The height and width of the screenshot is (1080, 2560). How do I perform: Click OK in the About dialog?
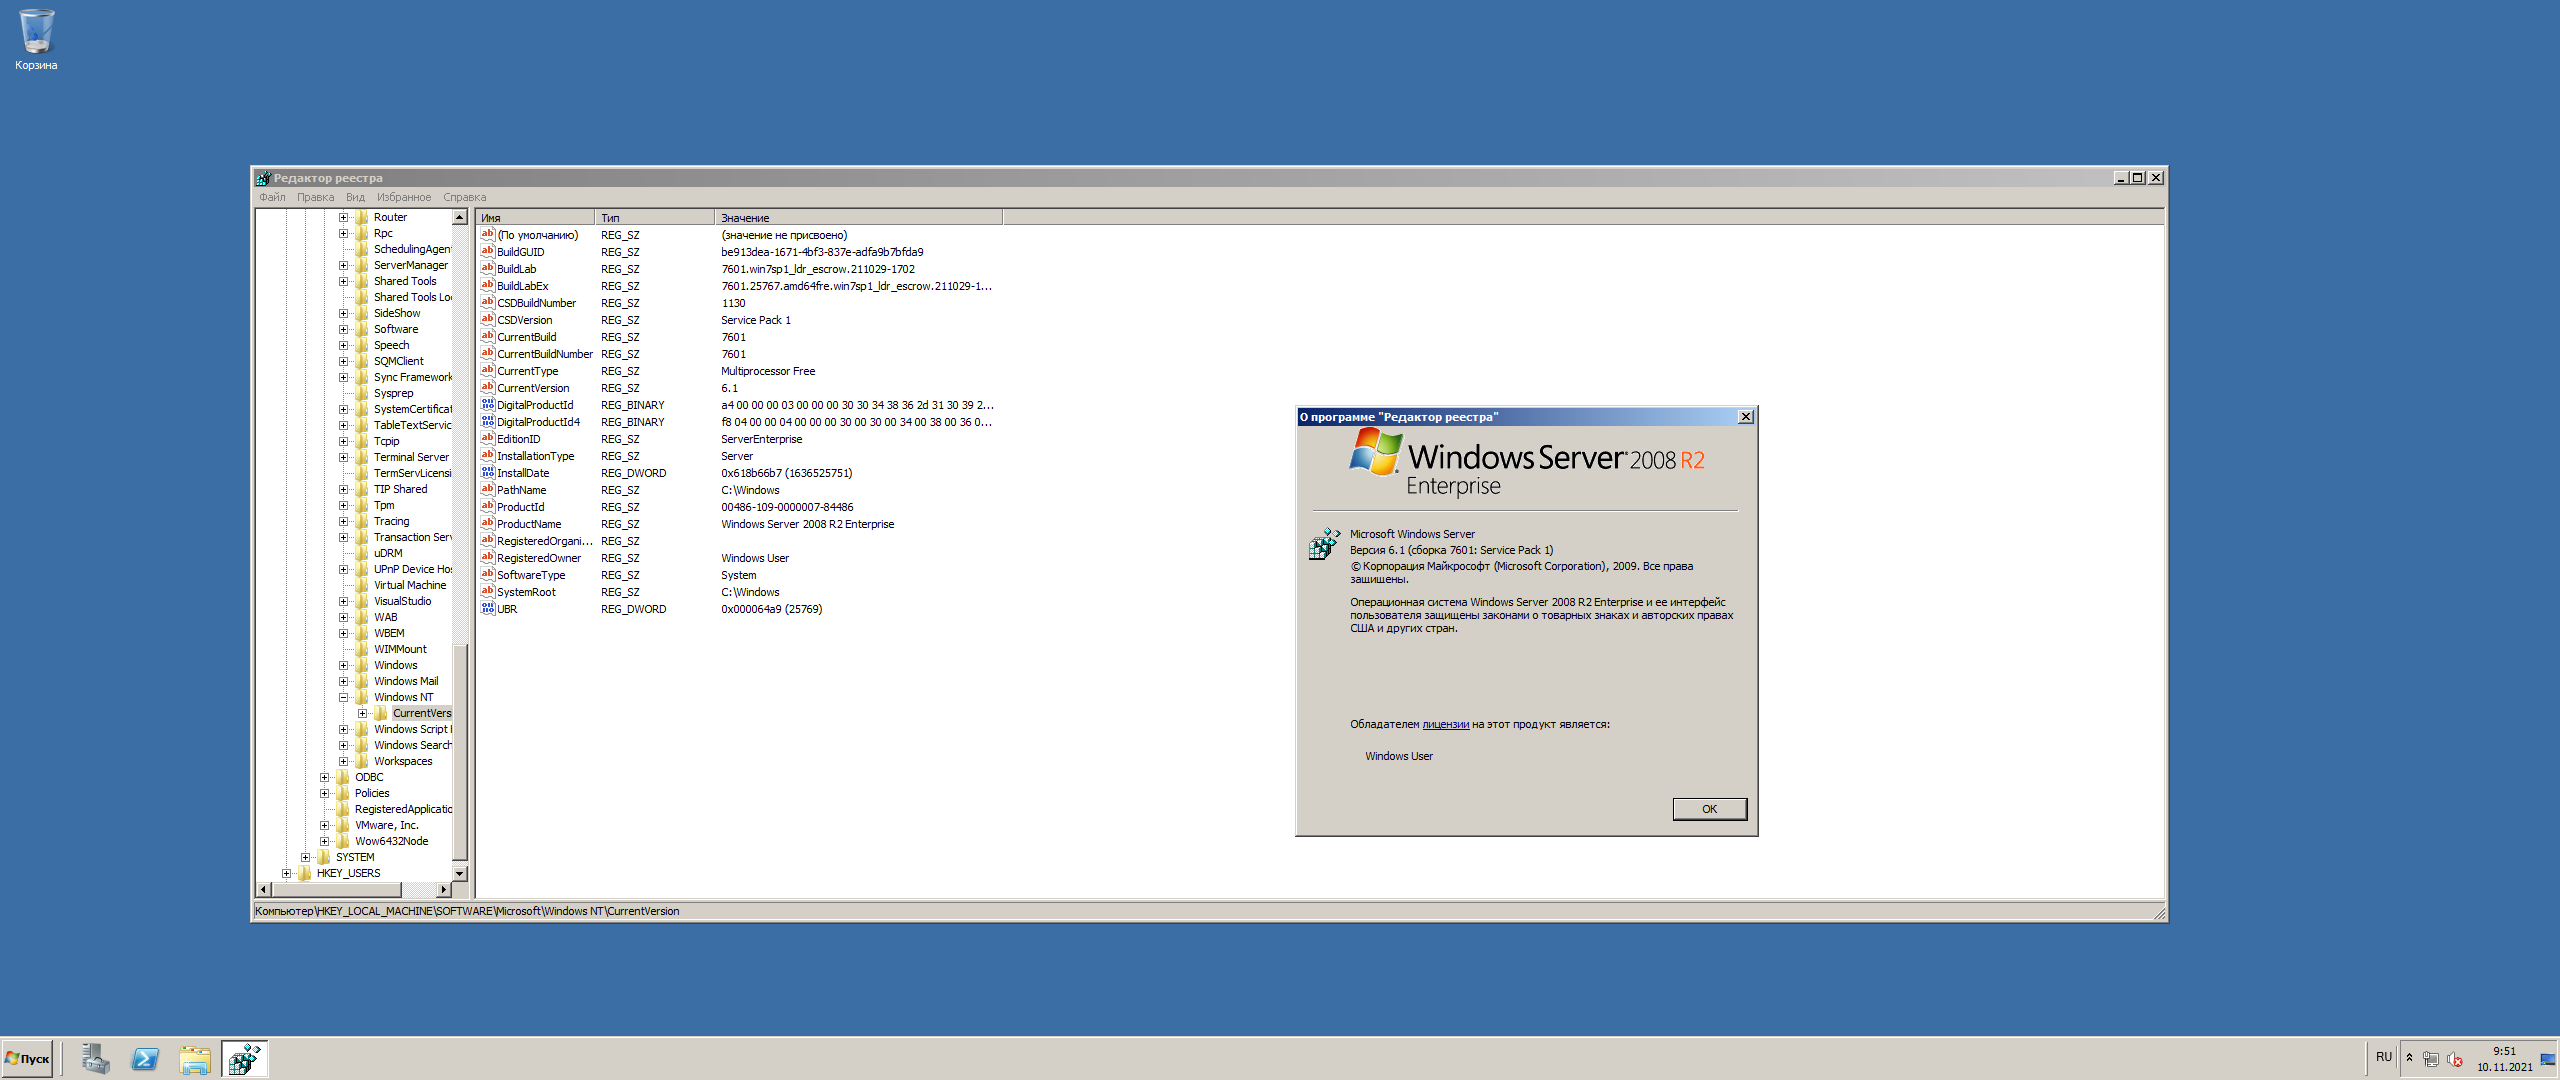coord(1709,809)
